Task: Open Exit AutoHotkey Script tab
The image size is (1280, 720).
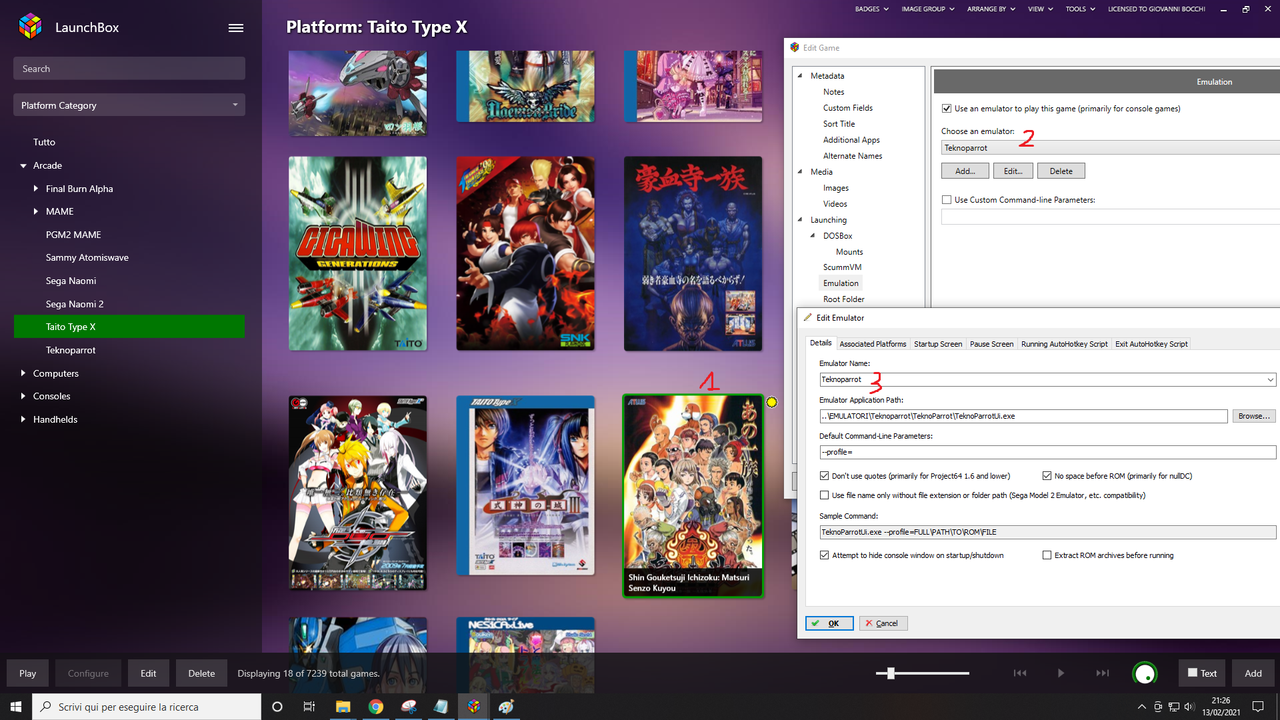Action: 1152,344
